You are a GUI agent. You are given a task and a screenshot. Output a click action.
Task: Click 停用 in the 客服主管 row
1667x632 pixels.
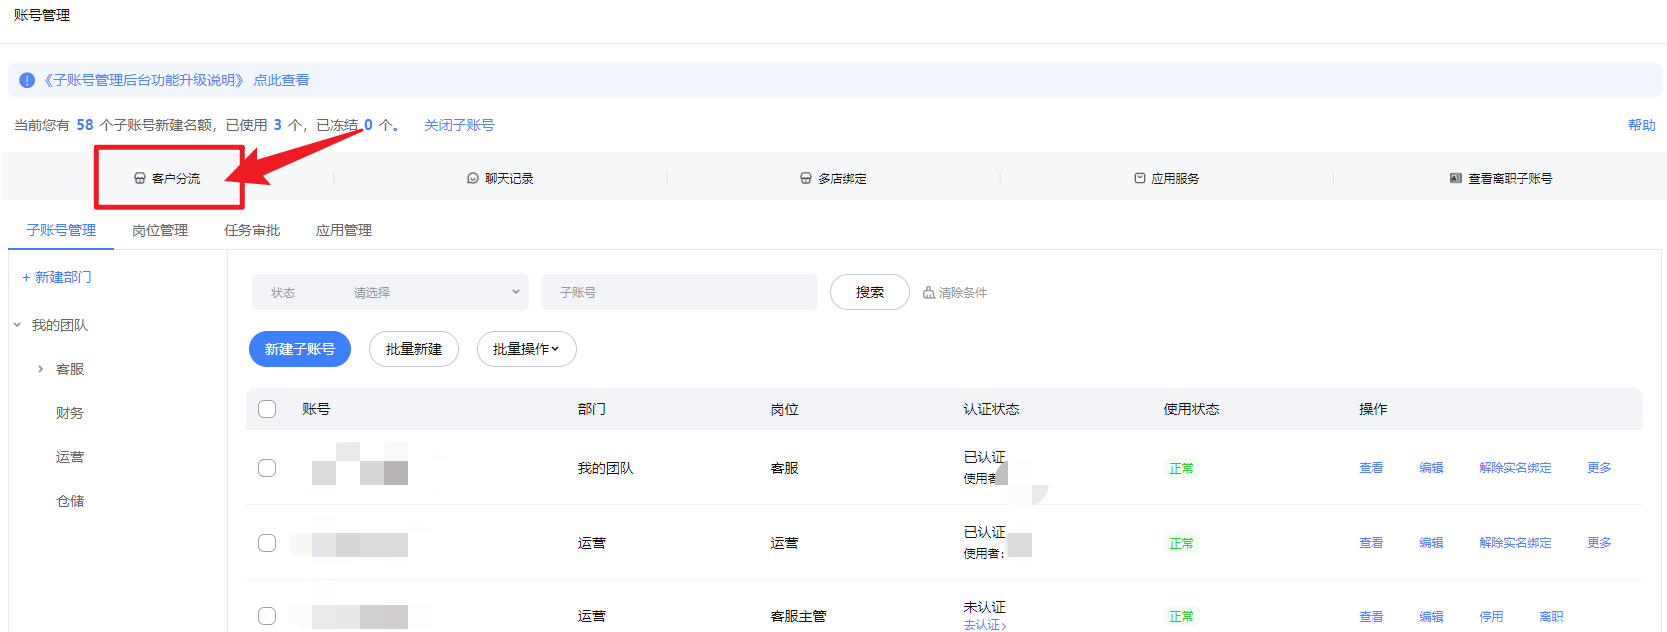coord(1491,617)
